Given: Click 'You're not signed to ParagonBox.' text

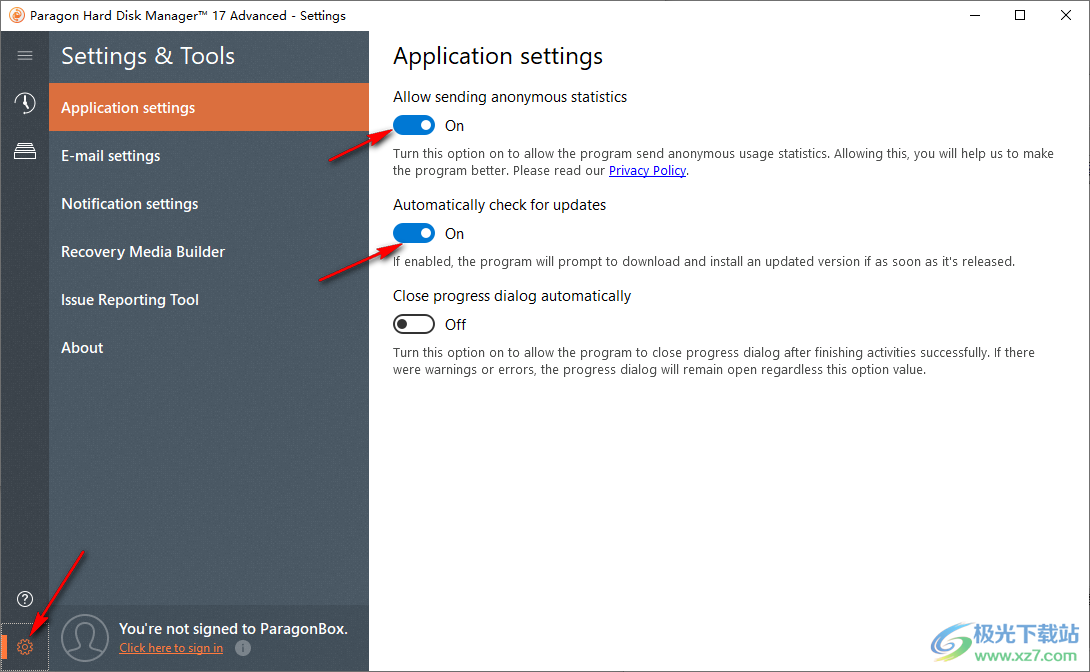Looking at the screenshot, I should (x=233, y=628).
